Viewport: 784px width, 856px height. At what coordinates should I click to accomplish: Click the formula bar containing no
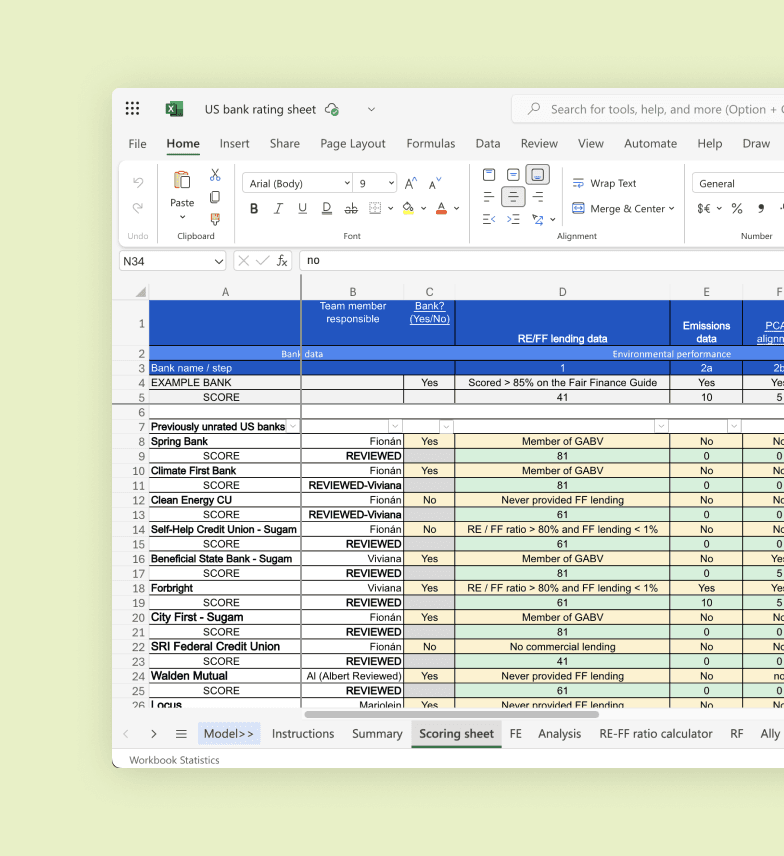[x=542, y=260]
